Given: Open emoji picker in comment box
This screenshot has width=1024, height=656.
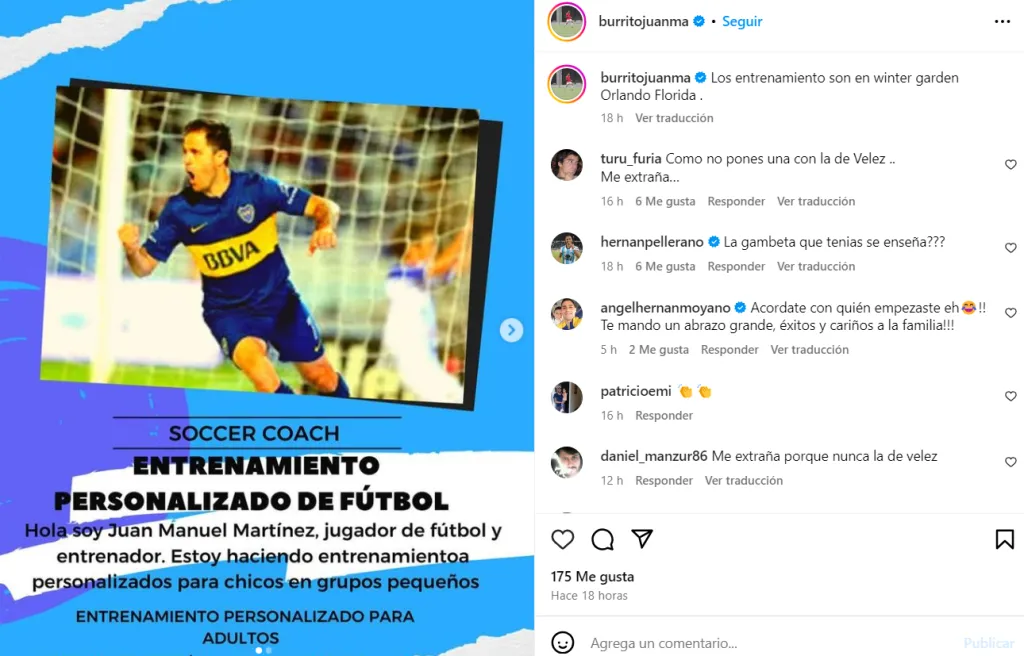Looking at the screenshot, I should (562, 642).
